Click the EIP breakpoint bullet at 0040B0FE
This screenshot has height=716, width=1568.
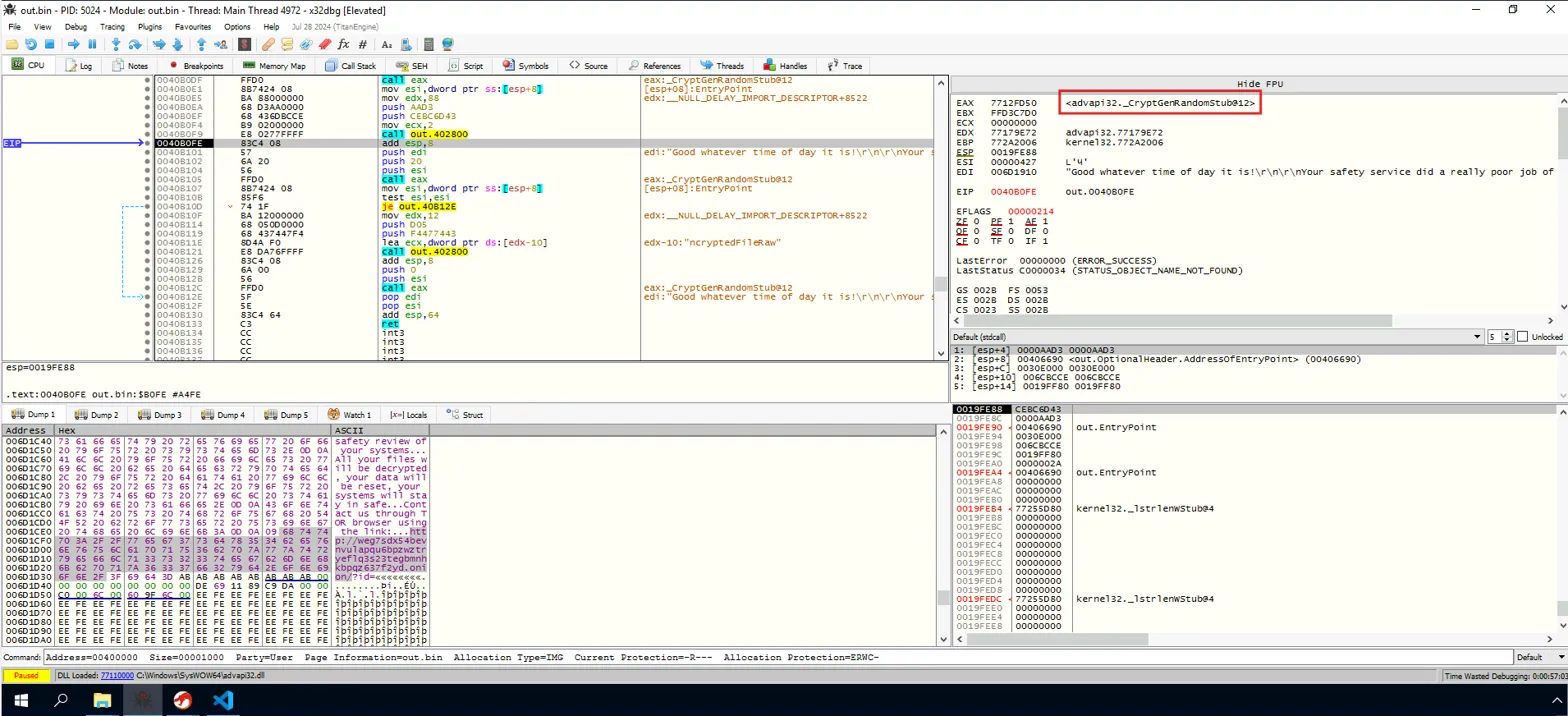point(147,144)
